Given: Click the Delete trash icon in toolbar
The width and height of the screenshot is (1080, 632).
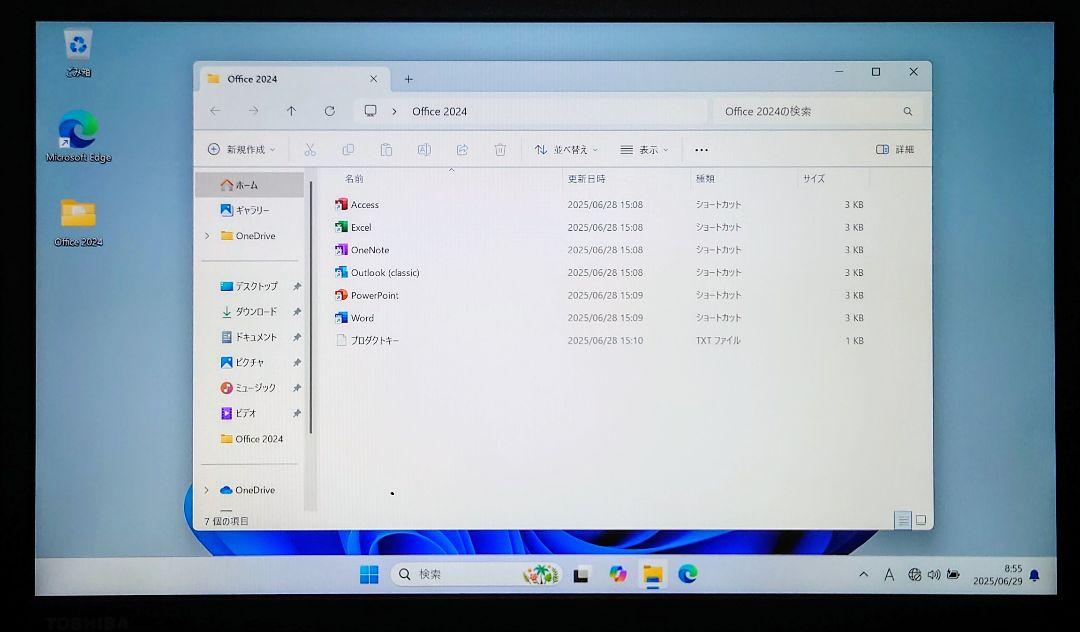Looking at the screenshot, I should pyautogui.click(x=500, y=149).
